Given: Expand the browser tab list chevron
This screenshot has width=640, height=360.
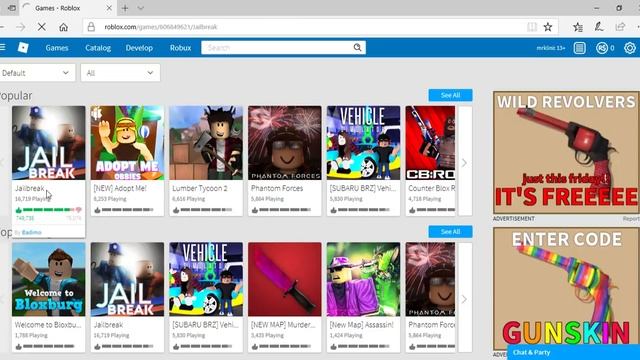Looking at the screenshot, I should (140, 8).
